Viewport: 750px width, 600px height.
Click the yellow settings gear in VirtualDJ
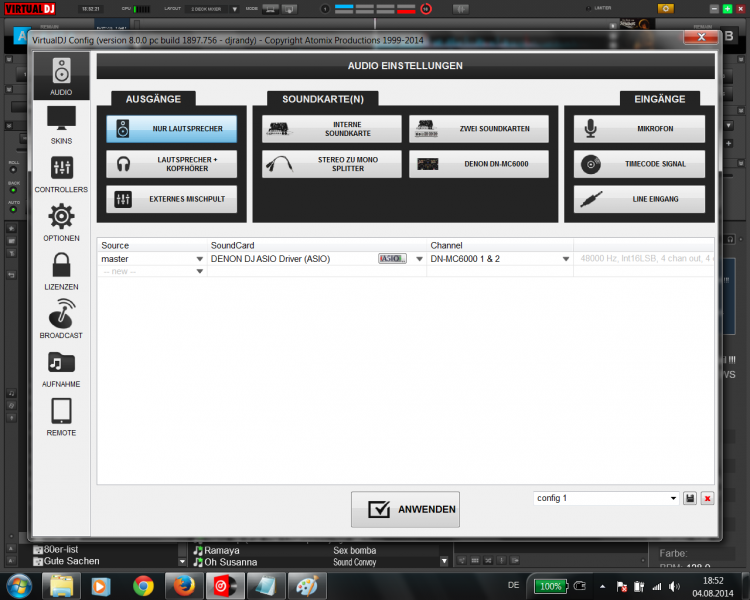665,9
